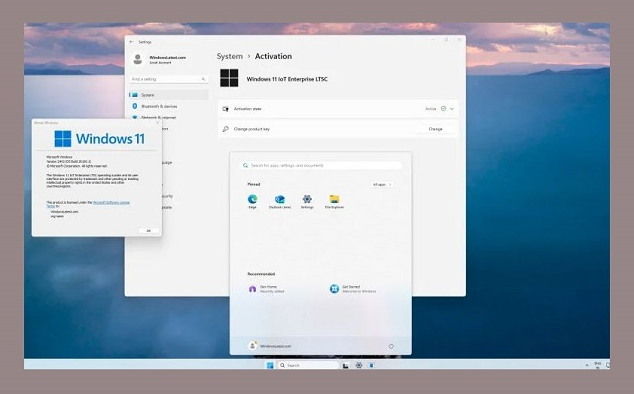Click the Active status text
Viewport: 634px width, 394px height.
430,109
